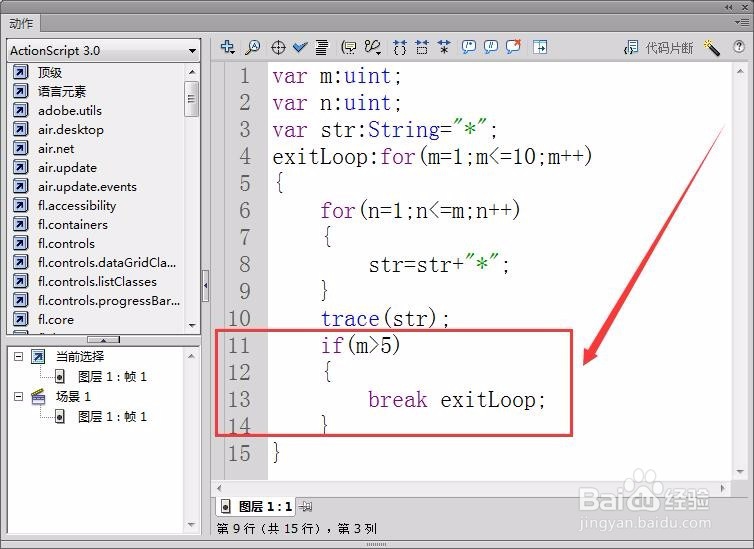
Task: Open air.update package entry
Action: click(x=67, y=168)
